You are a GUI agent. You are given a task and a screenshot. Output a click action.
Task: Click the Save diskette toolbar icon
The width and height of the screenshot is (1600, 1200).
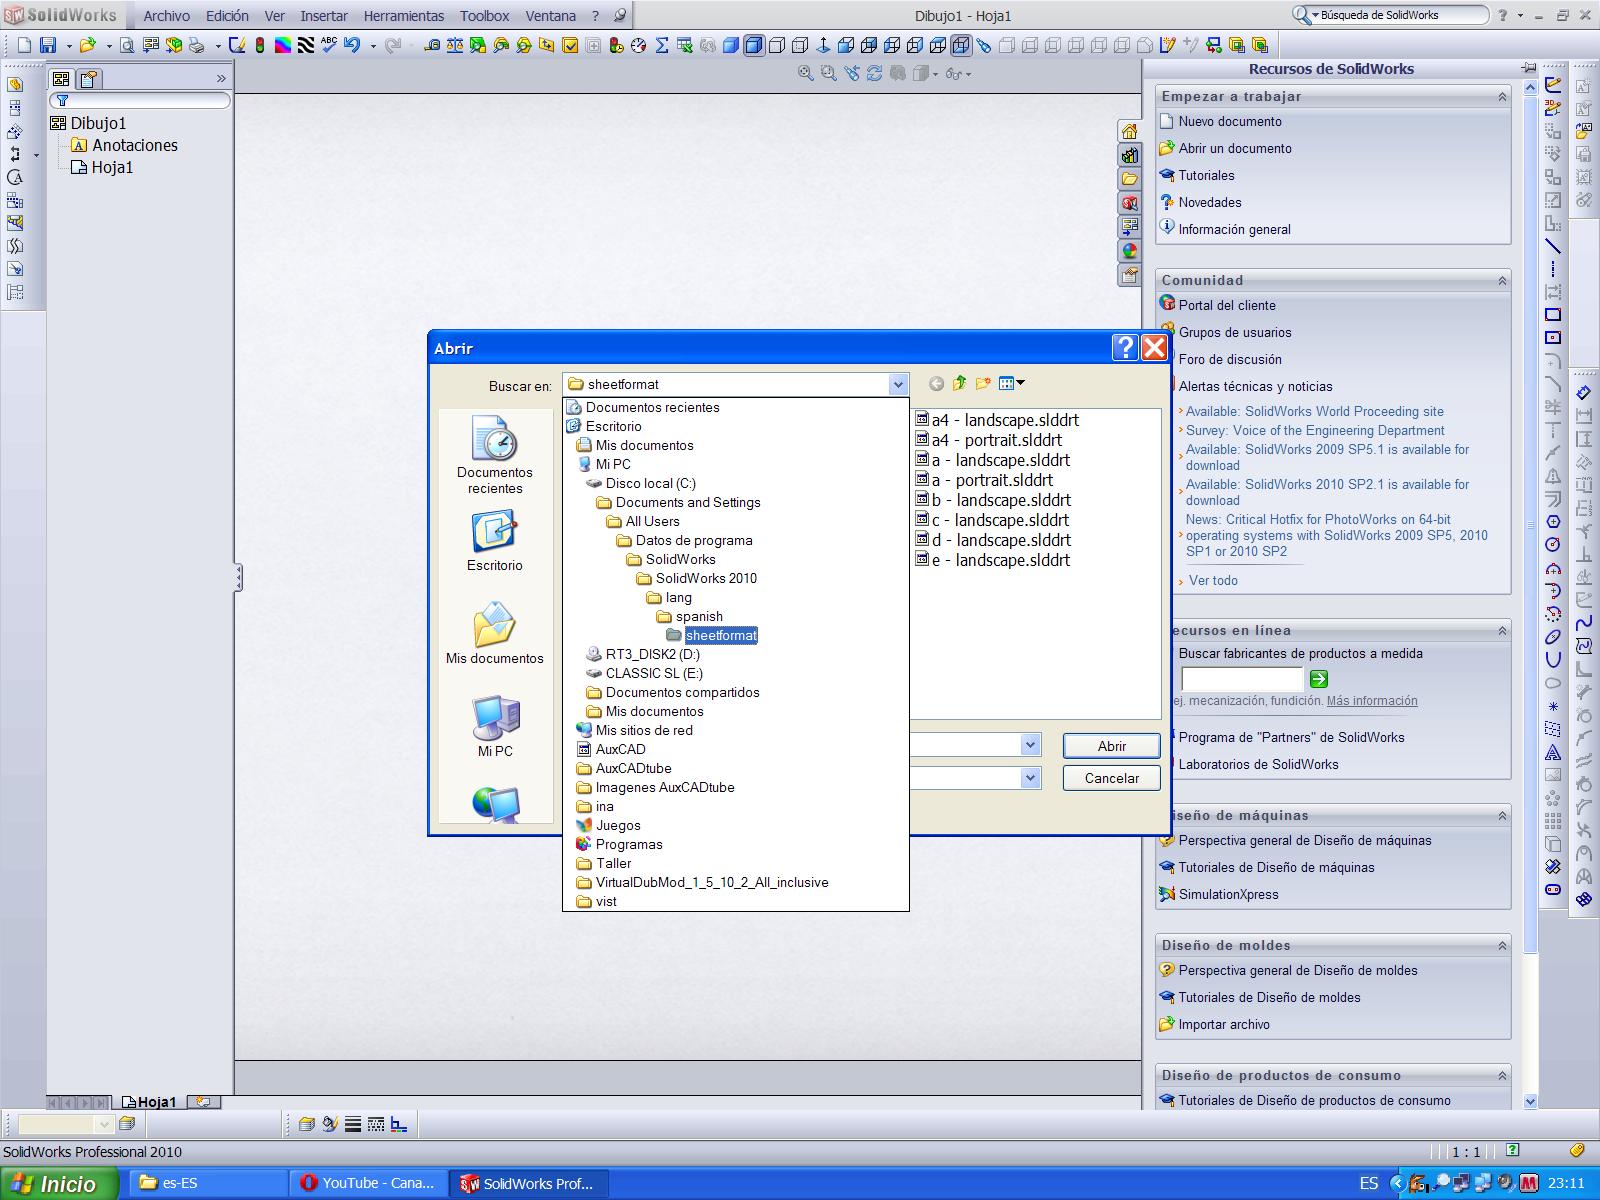click(48, 45)
